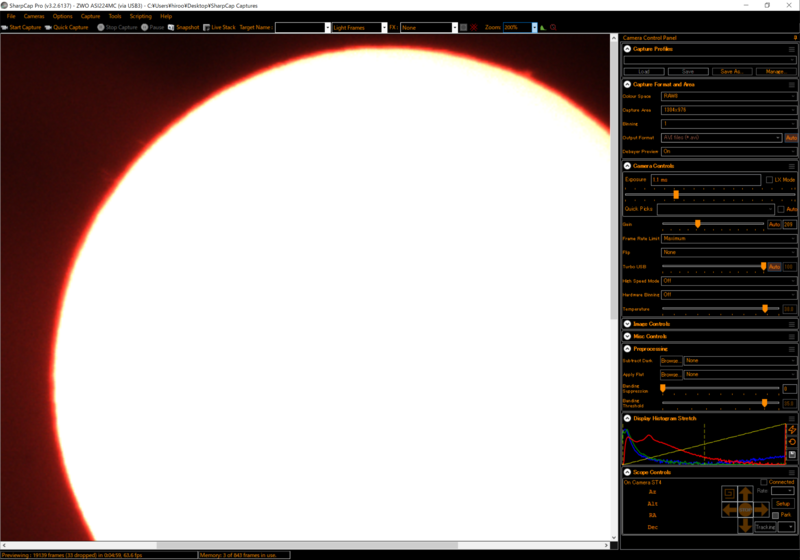Open the Output Format dropdown
This screenshot has width=800, height=560.
(x=721, y=138)
